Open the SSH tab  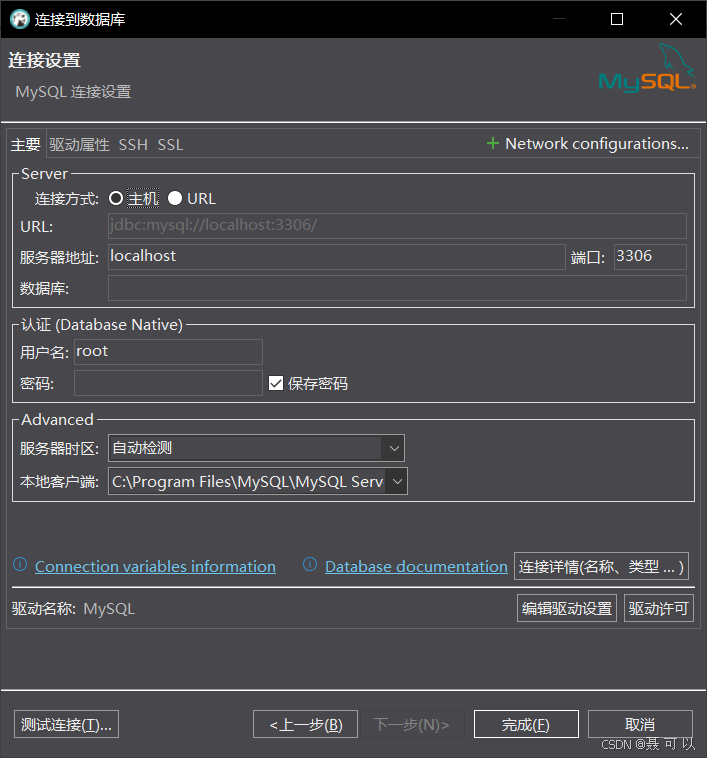point(133,145)
